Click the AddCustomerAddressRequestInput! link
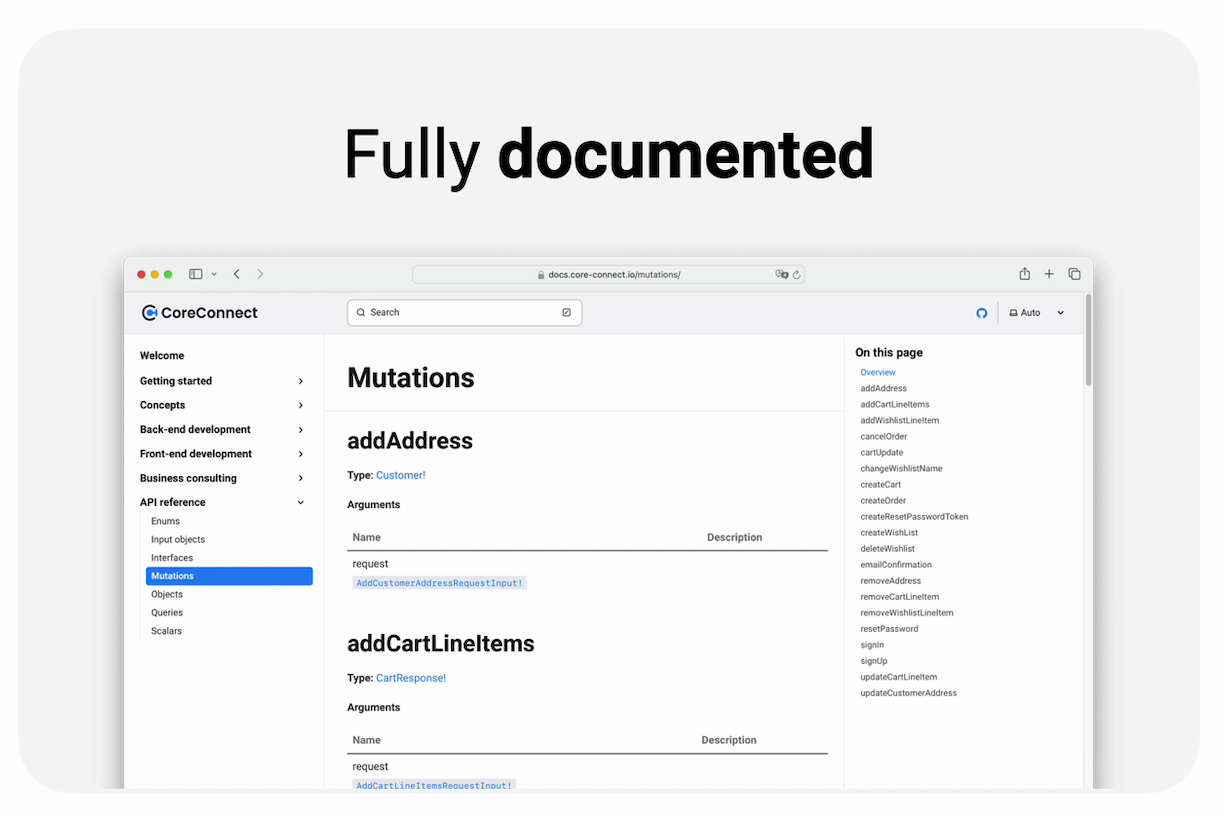 [x=439, y=583]
